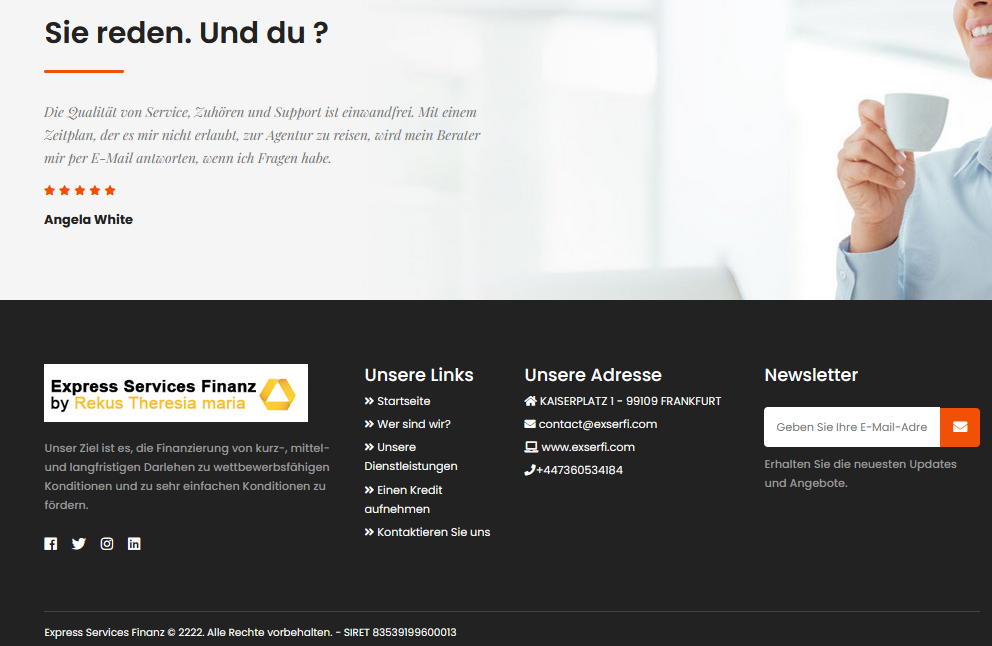Screen dimensions: 992x646
Task: Click the copyright line with SIRET number
Action: point(251,632)
